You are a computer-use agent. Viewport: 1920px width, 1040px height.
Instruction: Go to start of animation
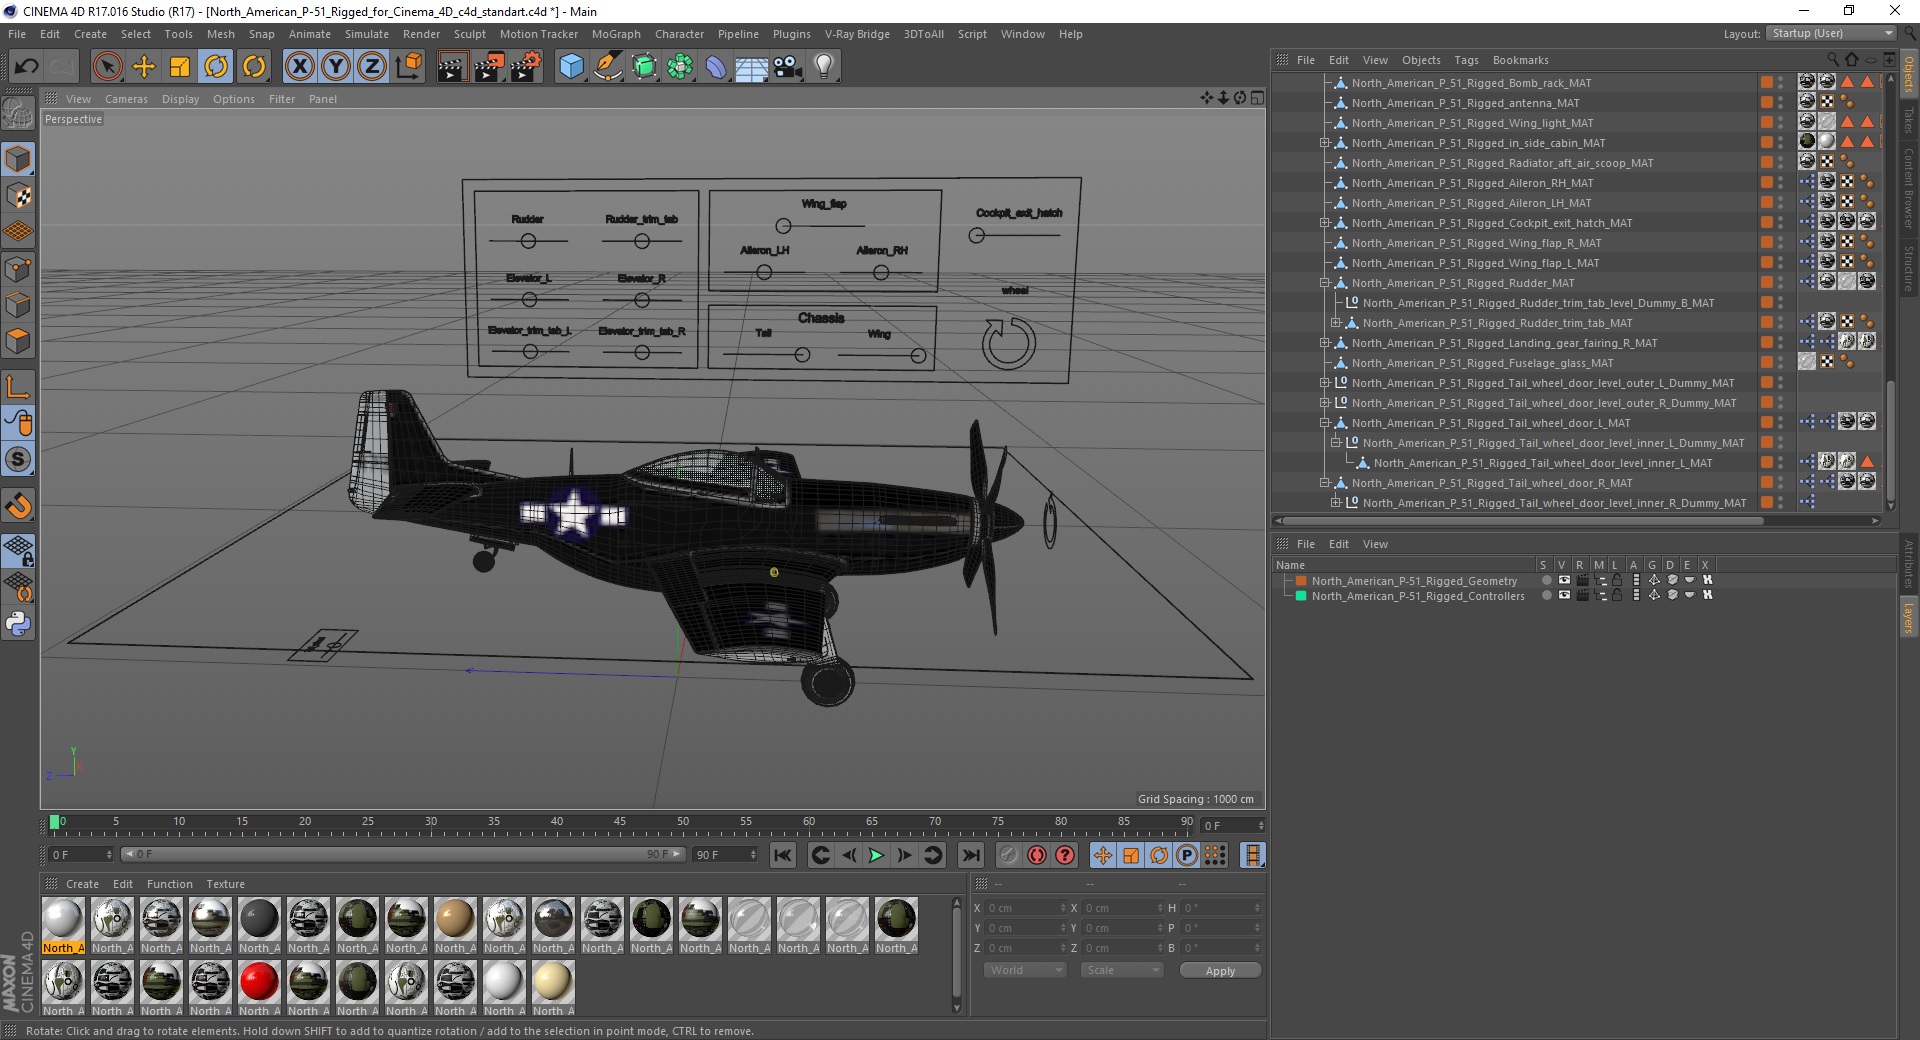click(783, 855)
